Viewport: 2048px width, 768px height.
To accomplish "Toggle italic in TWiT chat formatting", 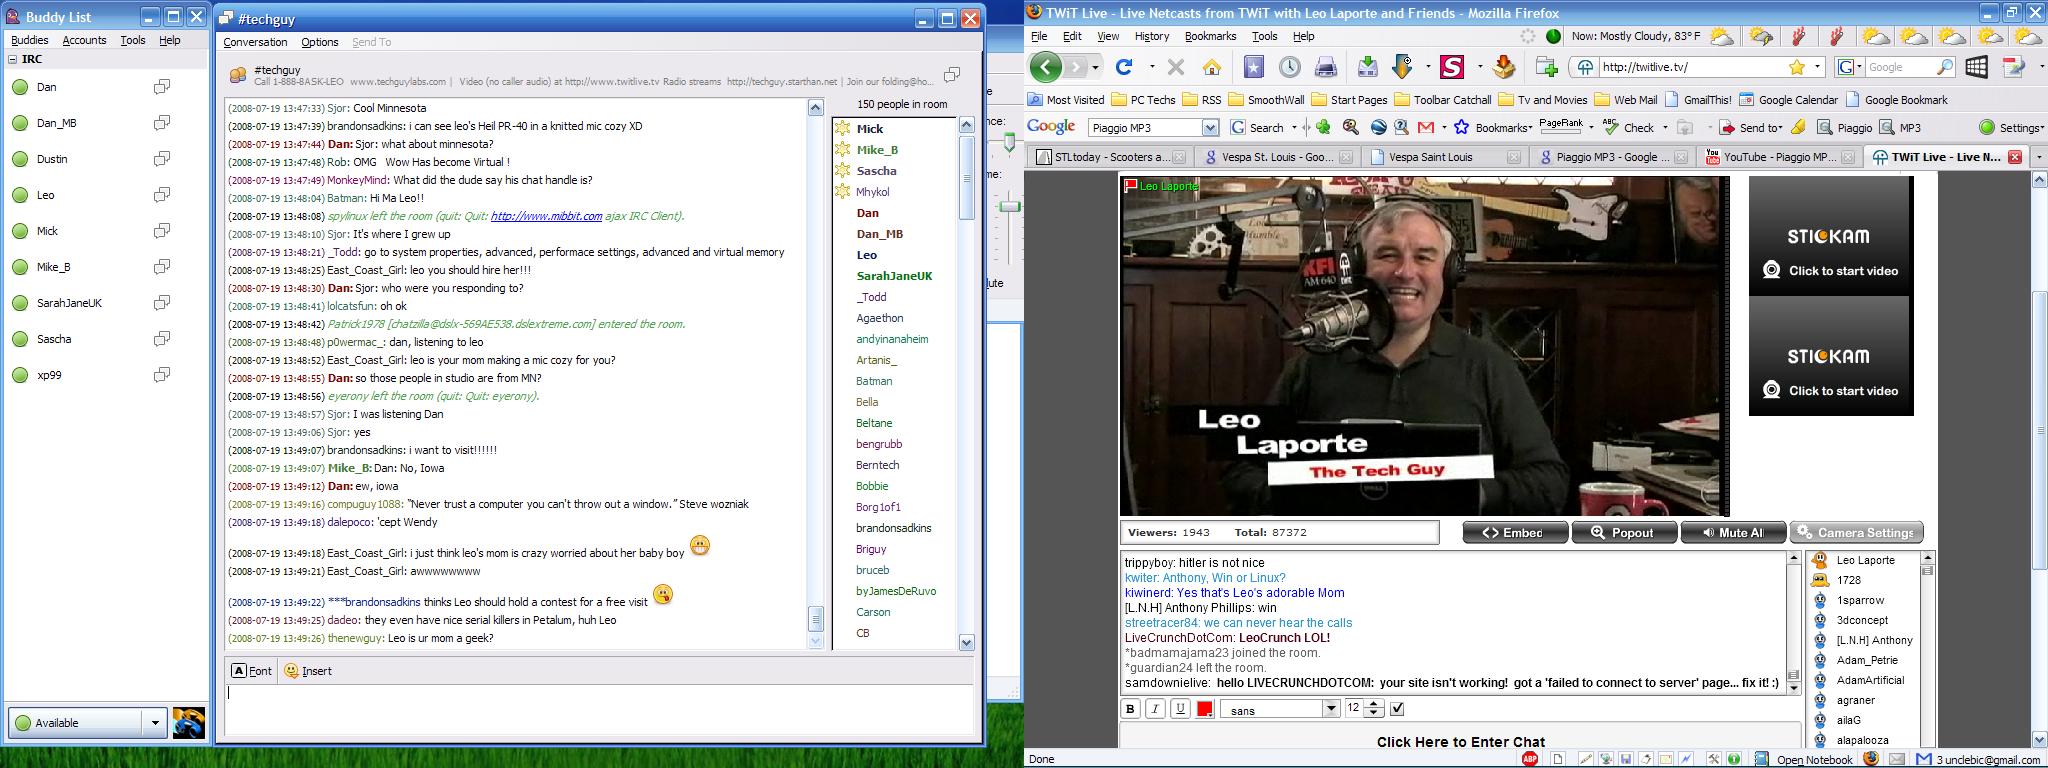I will click(1155, 709).
